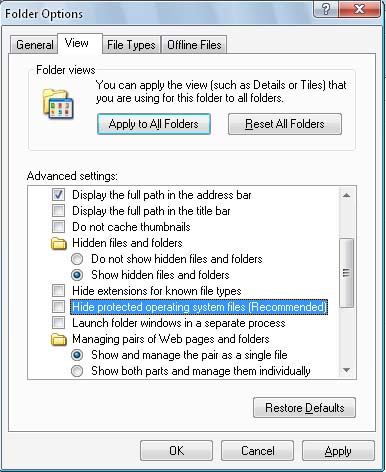Click the Managing pairs of Web pages folder icon
Viewport: 386px width, 472px height.
tap(59, 340)
